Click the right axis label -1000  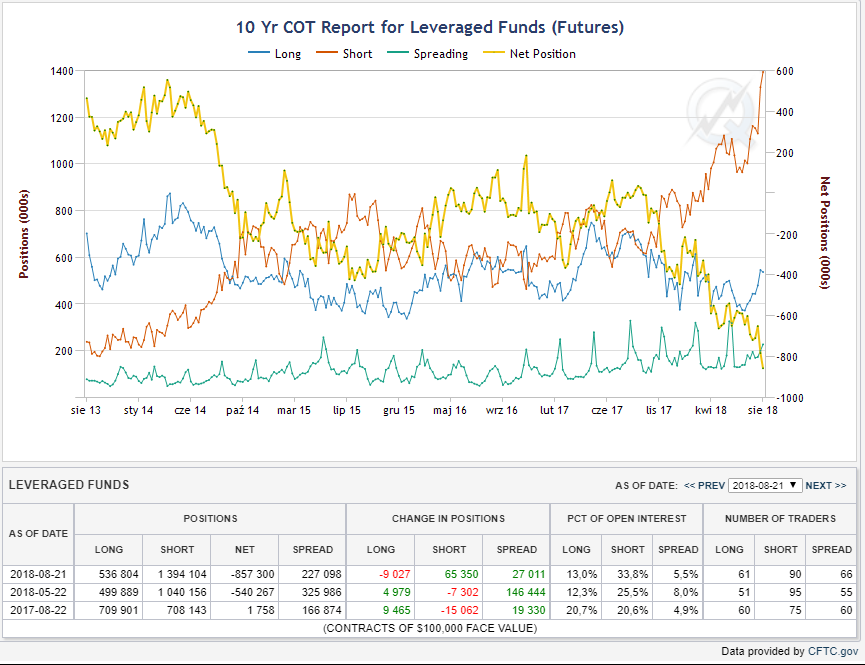tap(790, 398)
